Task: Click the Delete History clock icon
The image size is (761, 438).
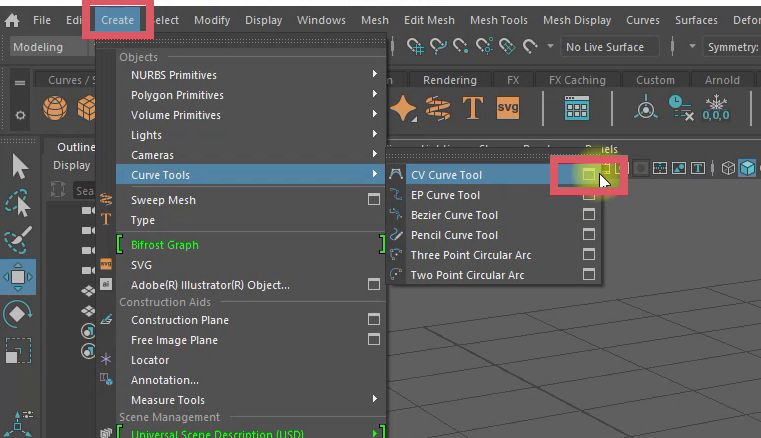Action: 680,108
